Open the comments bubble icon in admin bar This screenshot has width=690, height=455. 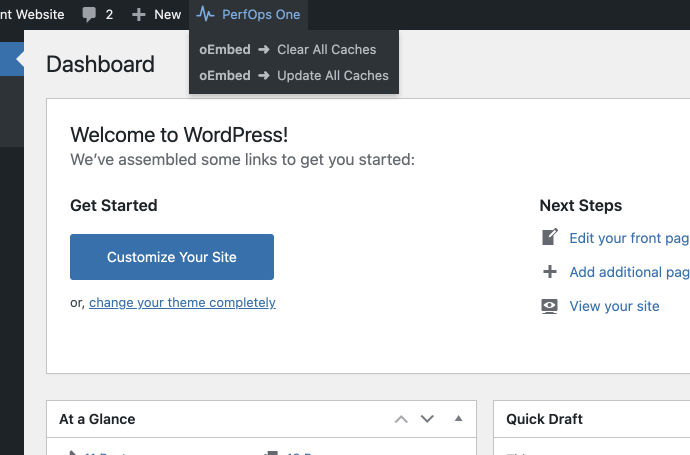[x=89, y=15]
